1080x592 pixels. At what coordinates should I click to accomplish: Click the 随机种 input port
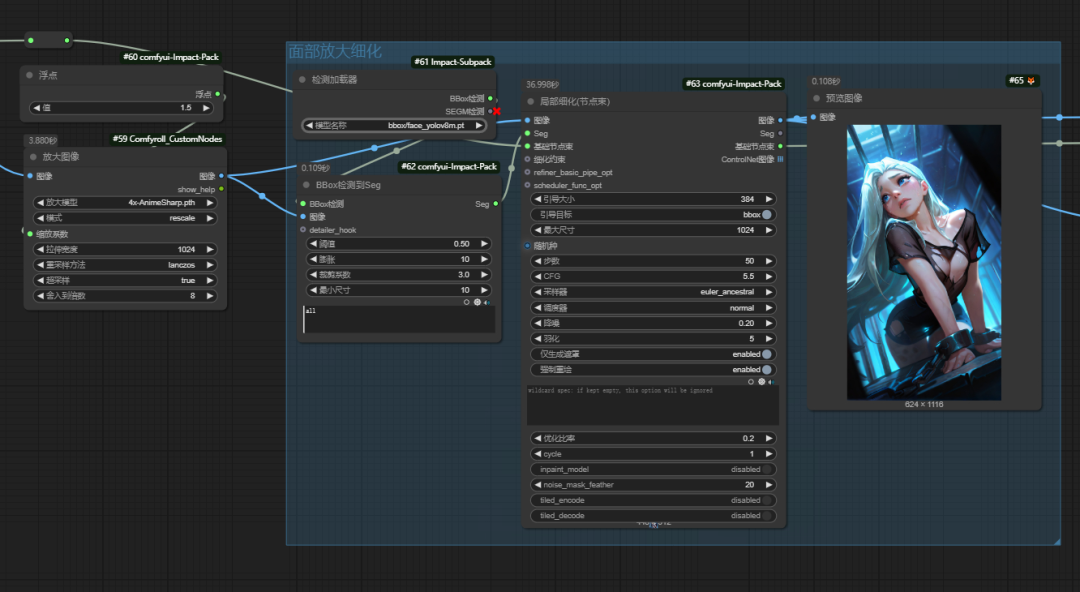(x=528, y=246)
